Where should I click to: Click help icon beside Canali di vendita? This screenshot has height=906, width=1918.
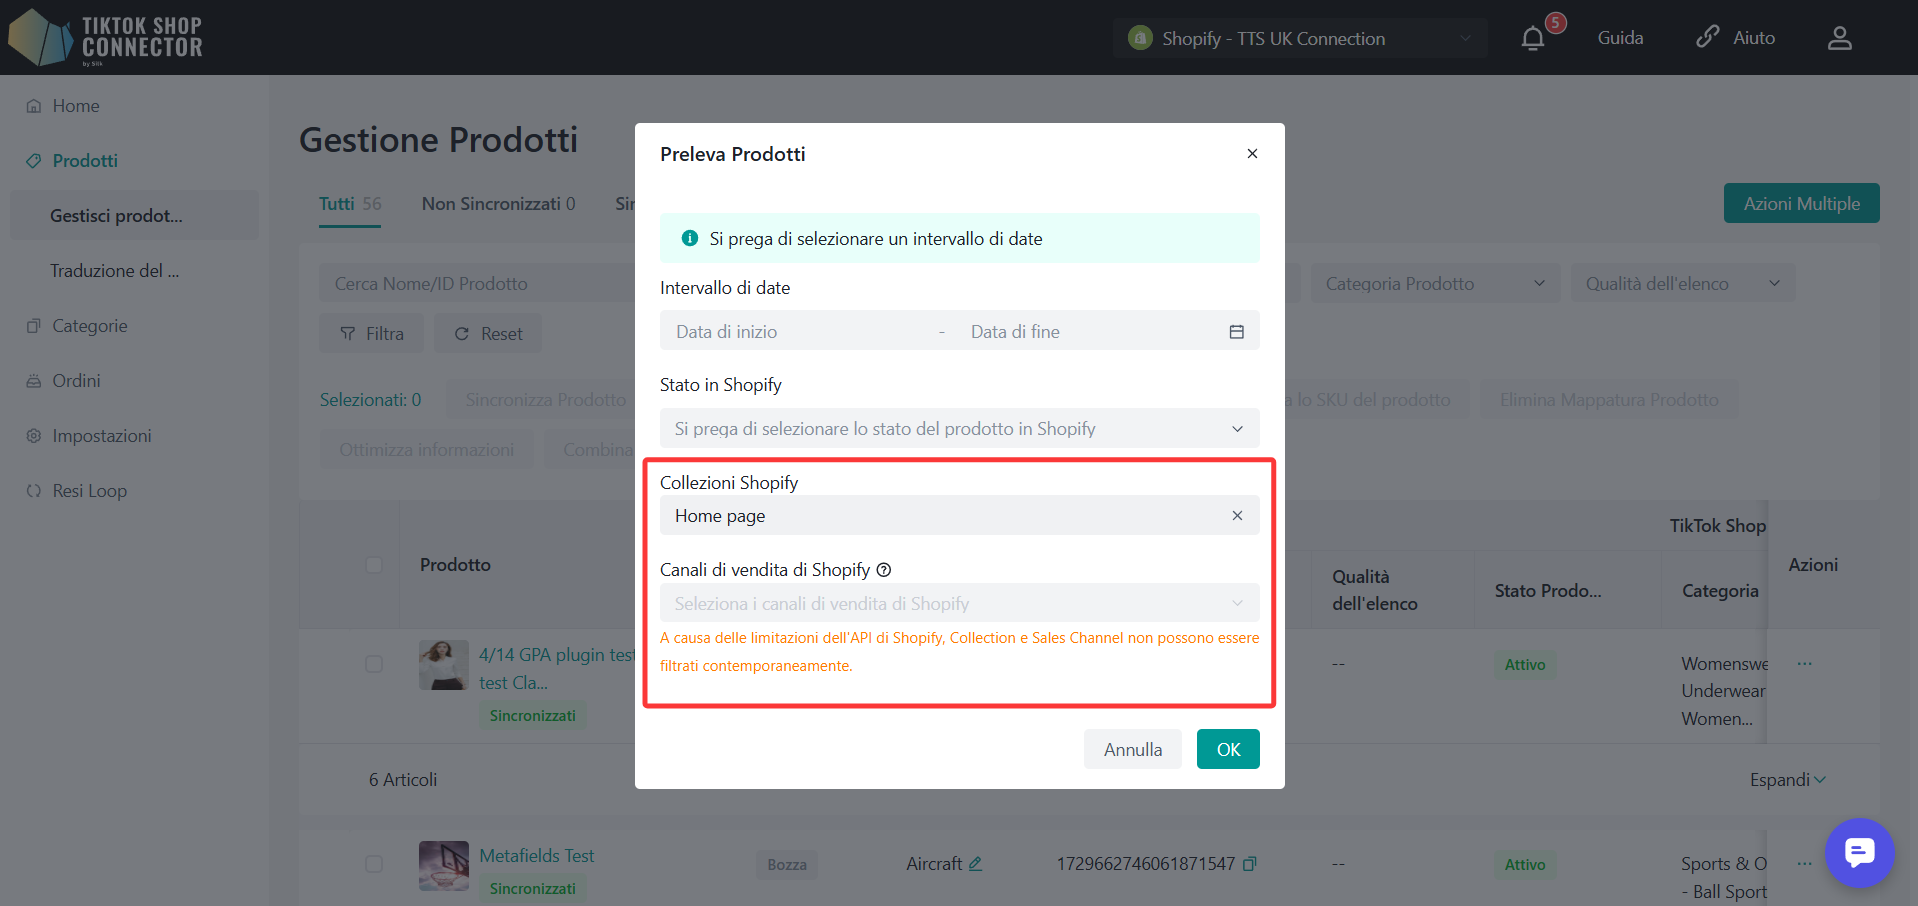coord(884,570)
